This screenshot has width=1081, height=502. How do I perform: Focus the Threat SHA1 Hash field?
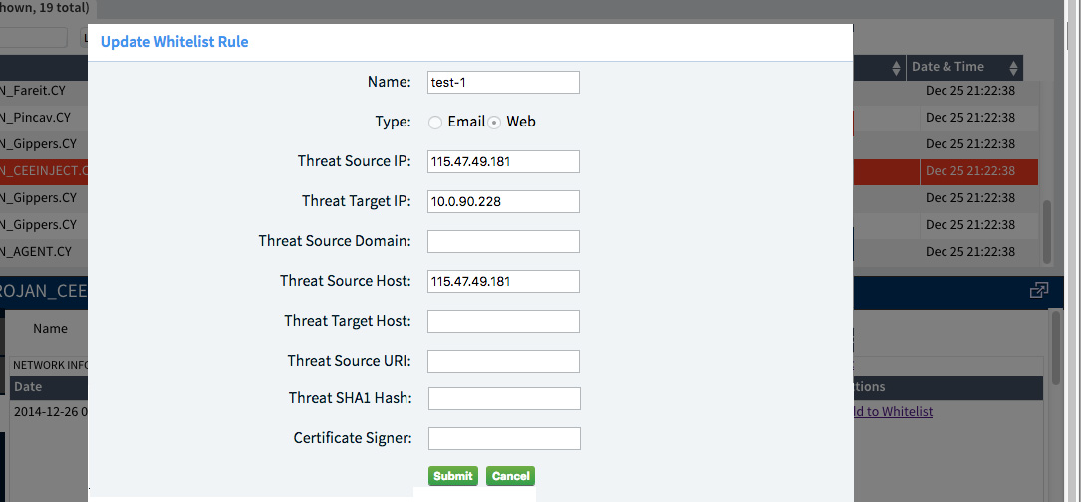[x=504, y=398]
